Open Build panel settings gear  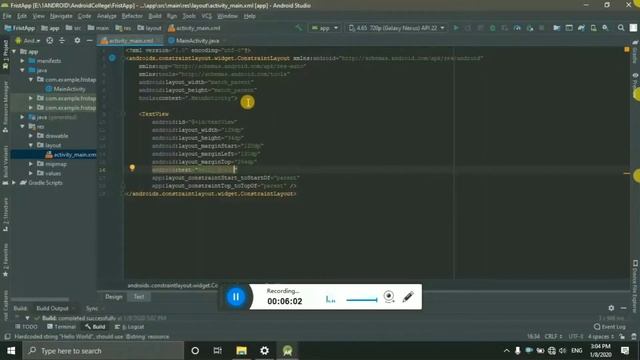pyautogui.click(x=611, y=308)
